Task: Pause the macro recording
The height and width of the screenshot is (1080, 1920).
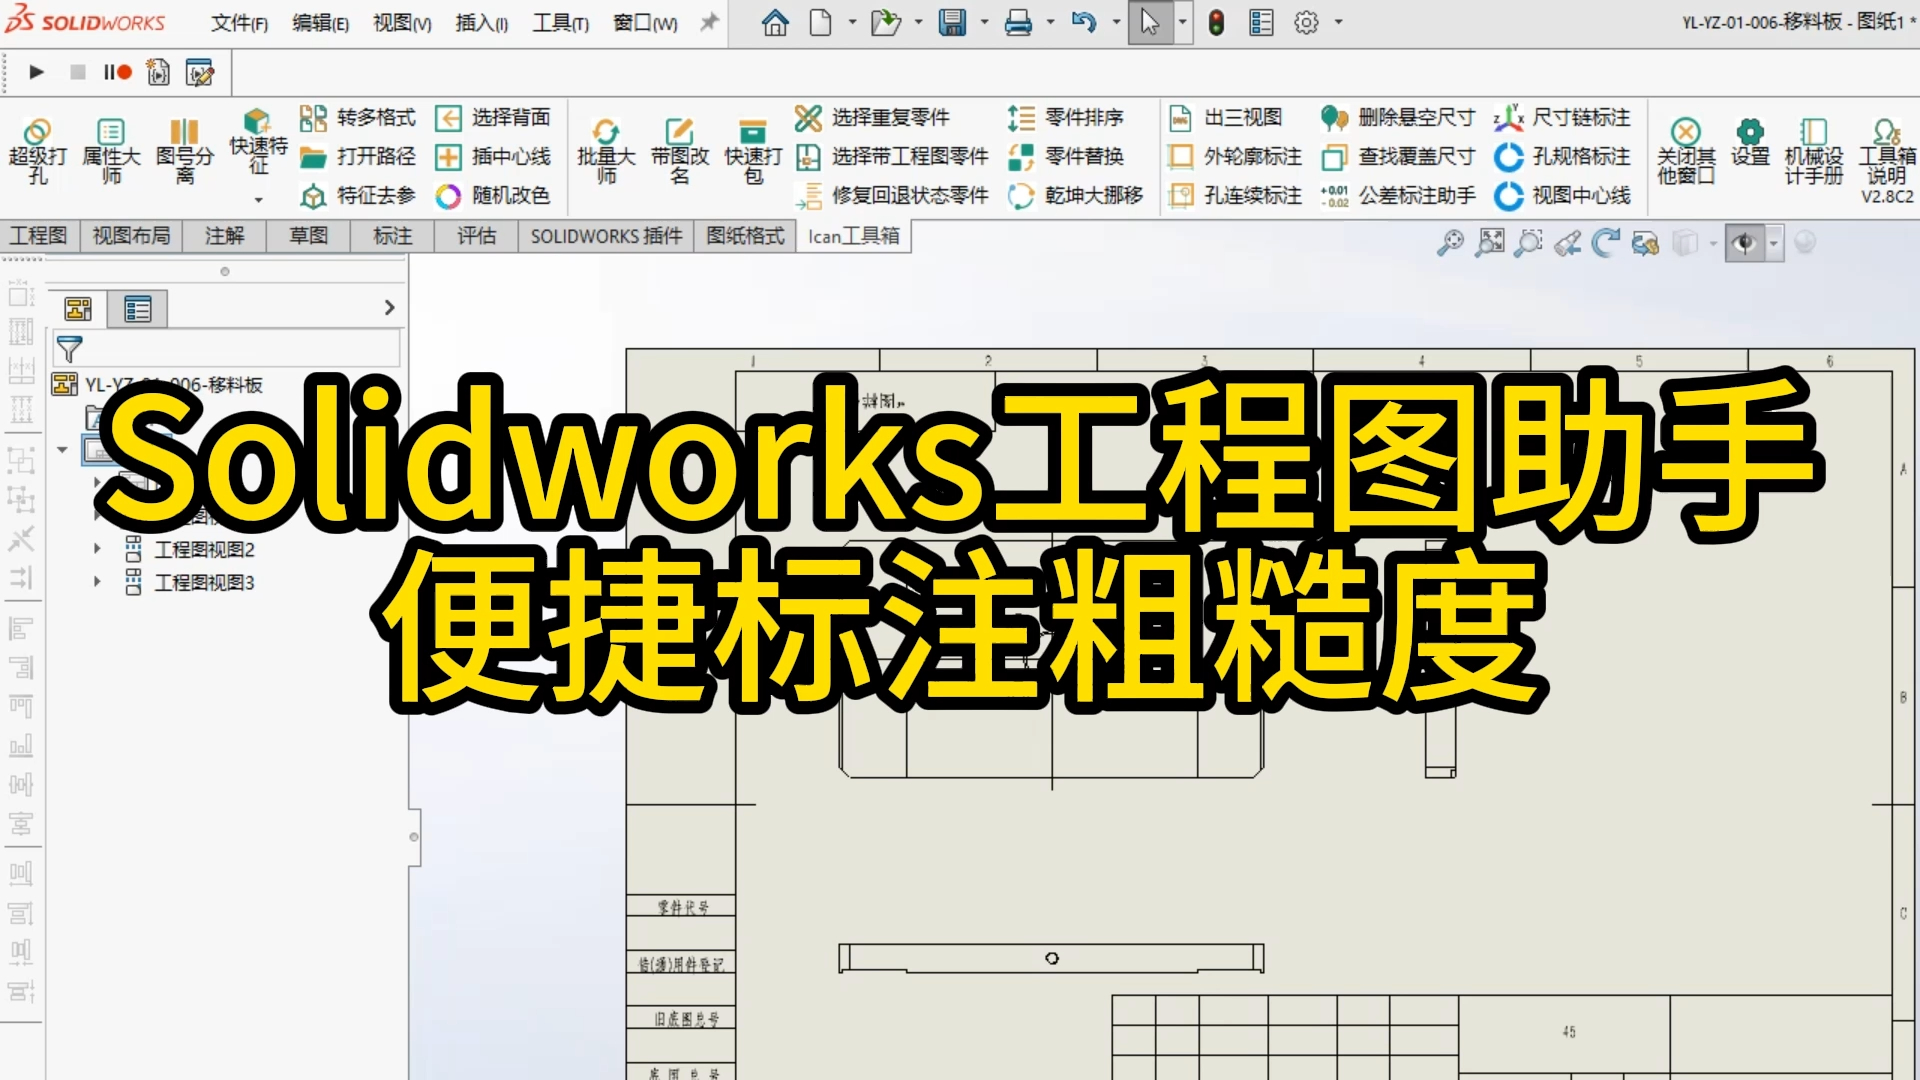Action: tap(112, 72)
